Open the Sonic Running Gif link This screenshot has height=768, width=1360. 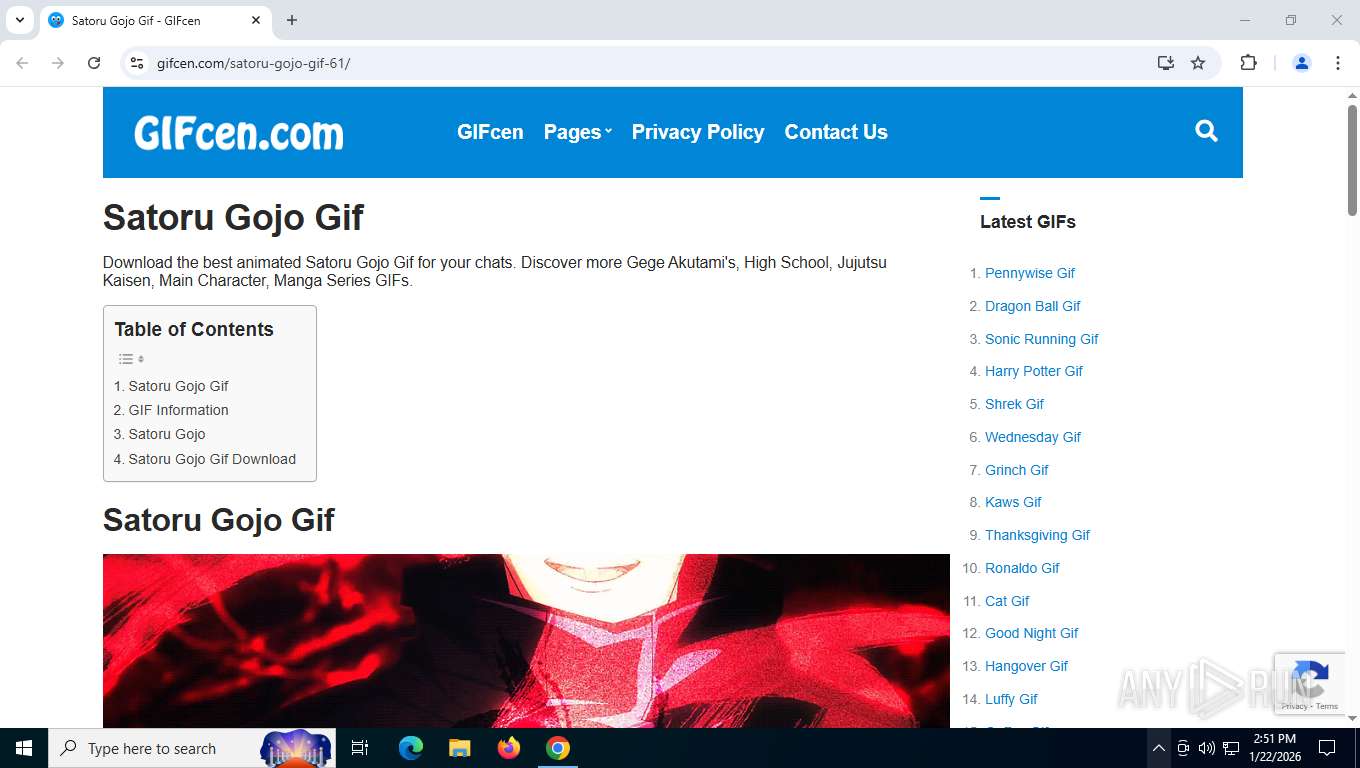click(1042, 339)
